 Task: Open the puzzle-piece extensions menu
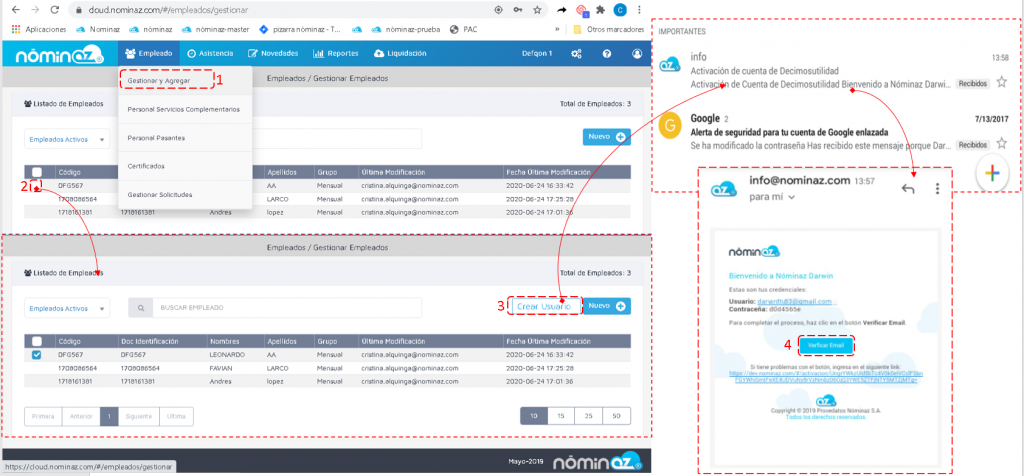tap(600, 10)
